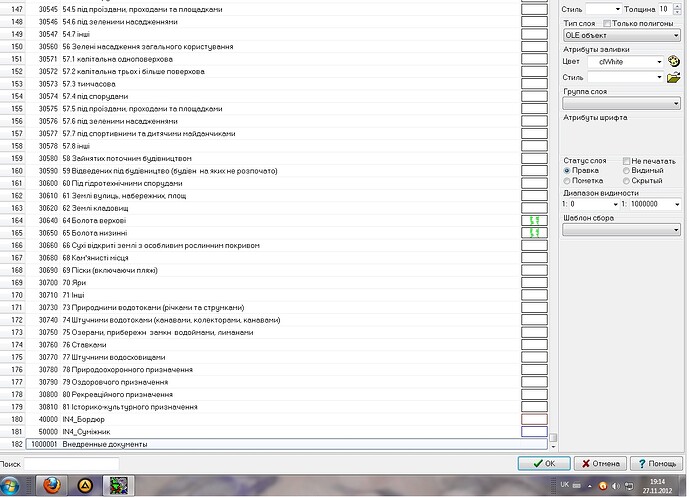The height and width of the screenshot is (497, 690).
Task: Switch to the GIS app taskbar icon
Action: (118, 486)
